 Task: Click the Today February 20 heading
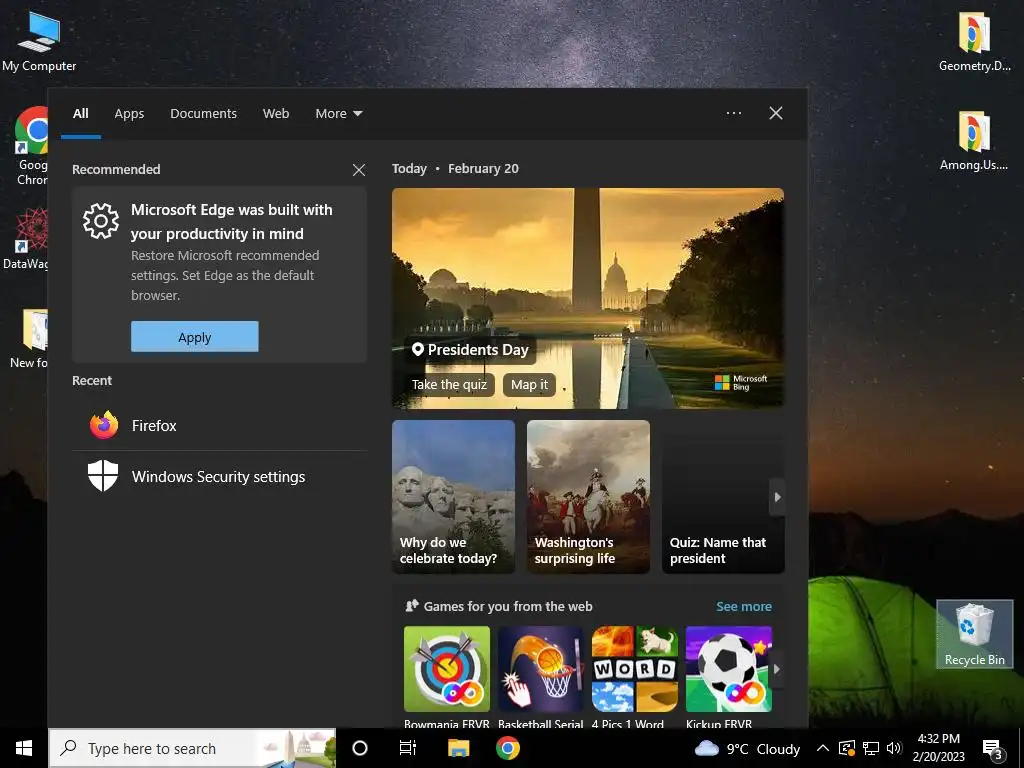[x=455, y=168]
